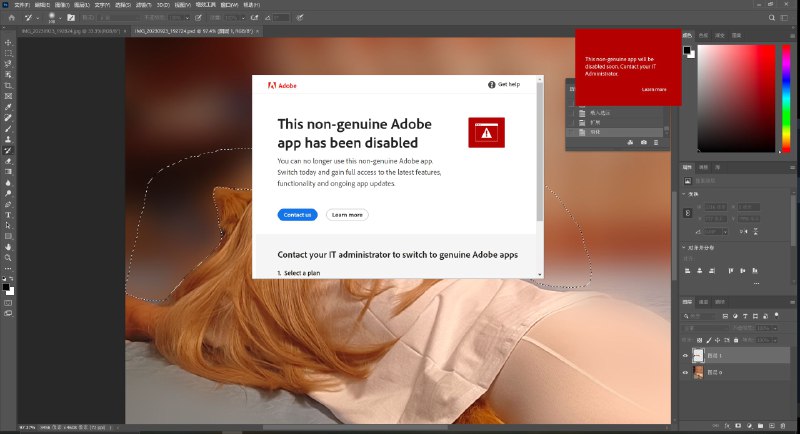Open the layer fill dropdown
This screenshot has height=434, width=800.
tap(775, 340)
